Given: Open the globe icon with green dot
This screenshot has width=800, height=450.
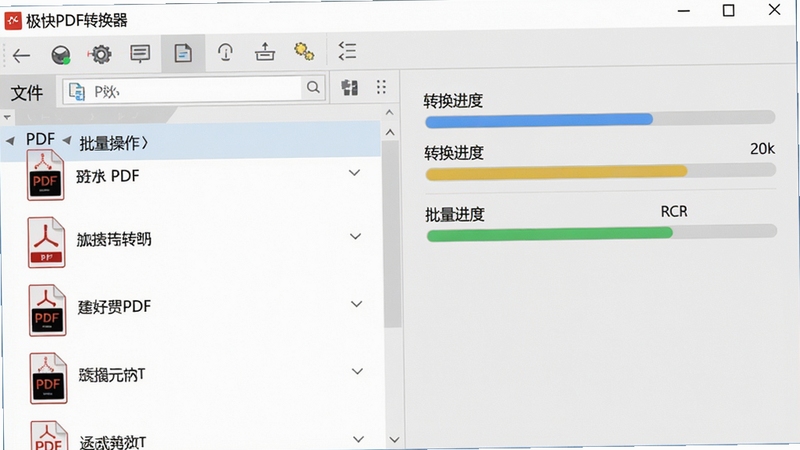Looking at the screenshot, I should click(x=61, y=55).
